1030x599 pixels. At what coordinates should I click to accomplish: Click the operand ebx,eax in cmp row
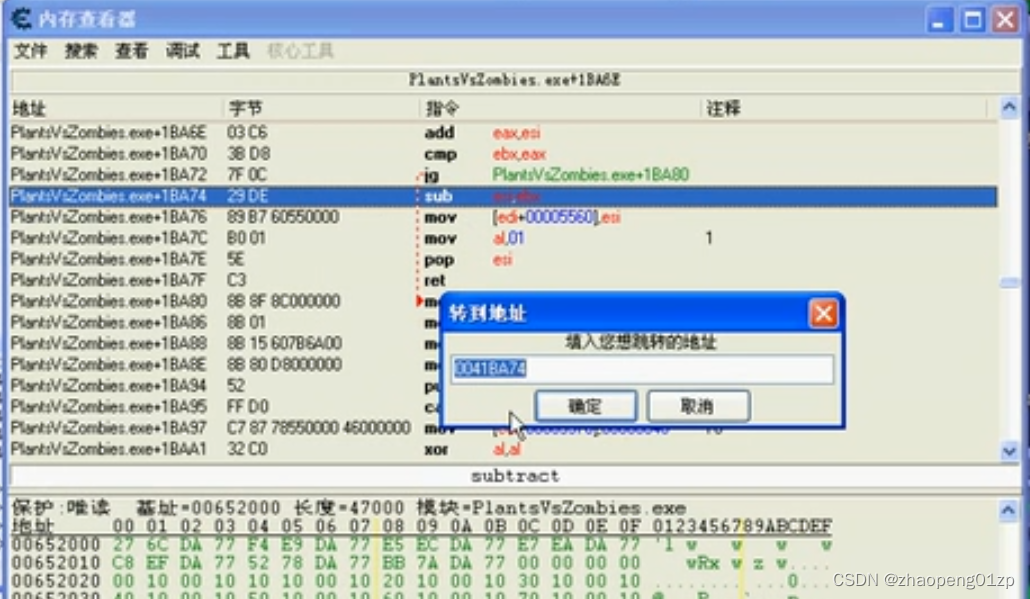point(519,154)
